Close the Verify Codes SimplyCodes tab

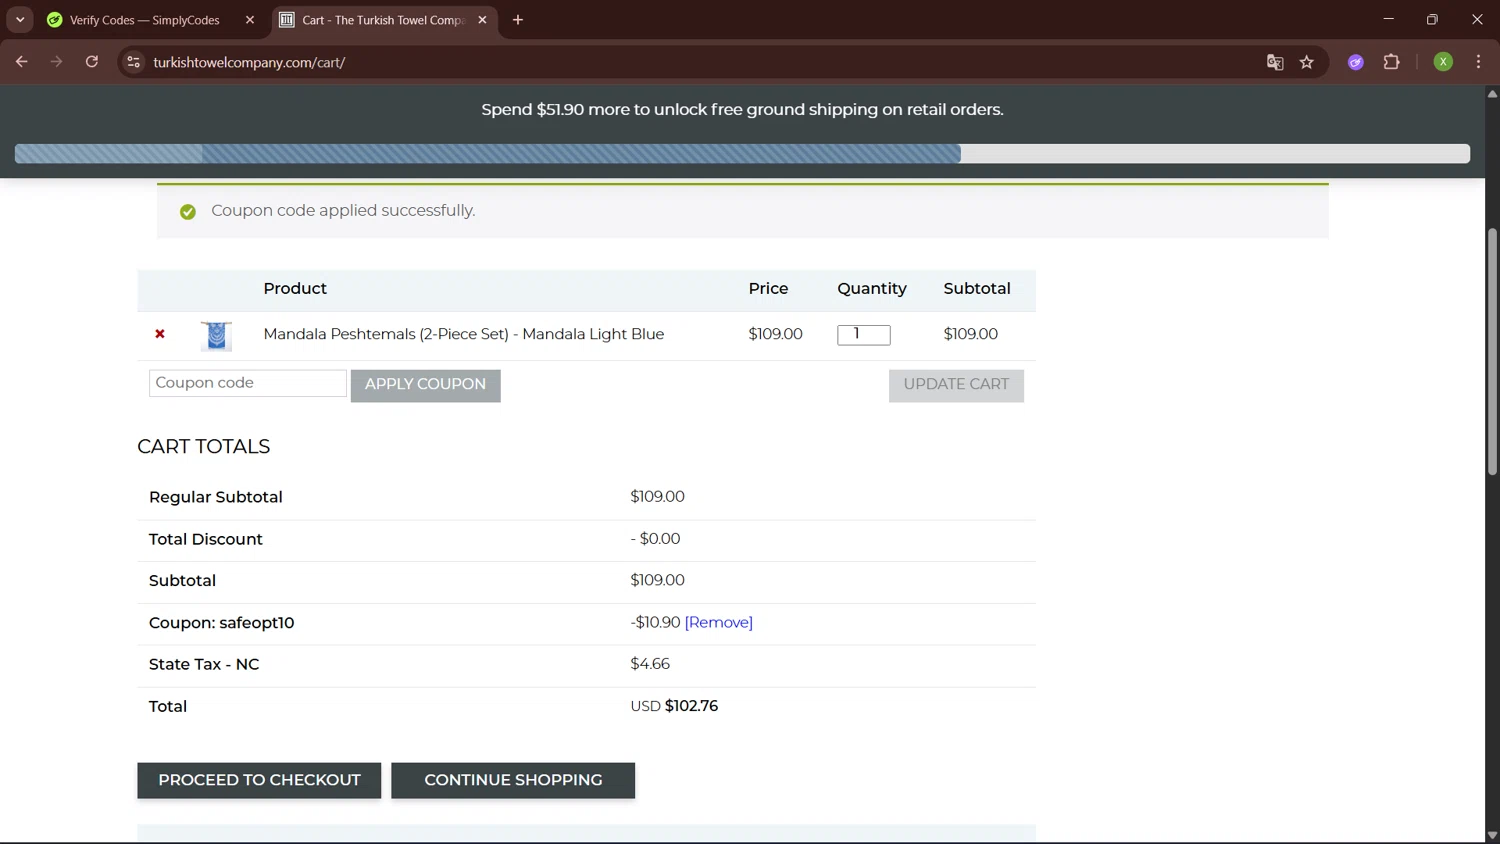(250, 20)
